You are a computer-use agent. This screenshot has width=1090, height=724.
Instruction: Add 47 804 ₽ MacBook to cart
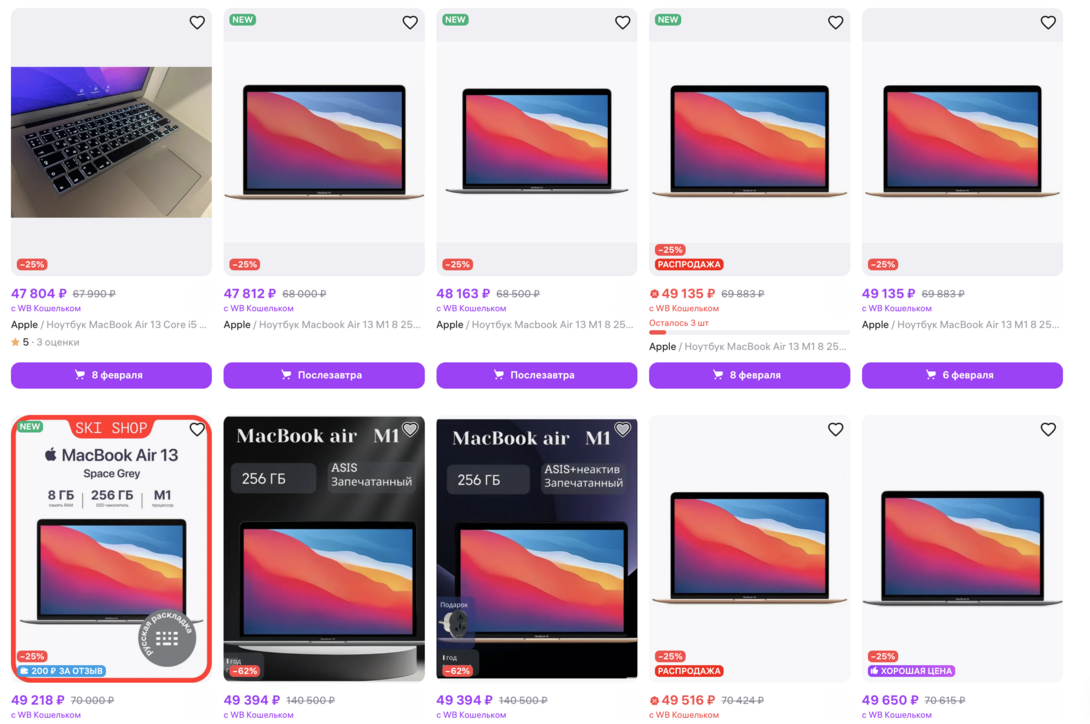(111, 375)
